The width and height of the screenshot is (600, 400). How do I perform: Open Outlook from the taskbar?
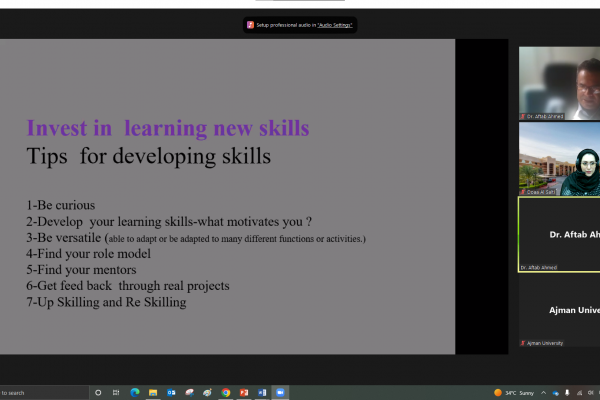(x=172, y=392)
